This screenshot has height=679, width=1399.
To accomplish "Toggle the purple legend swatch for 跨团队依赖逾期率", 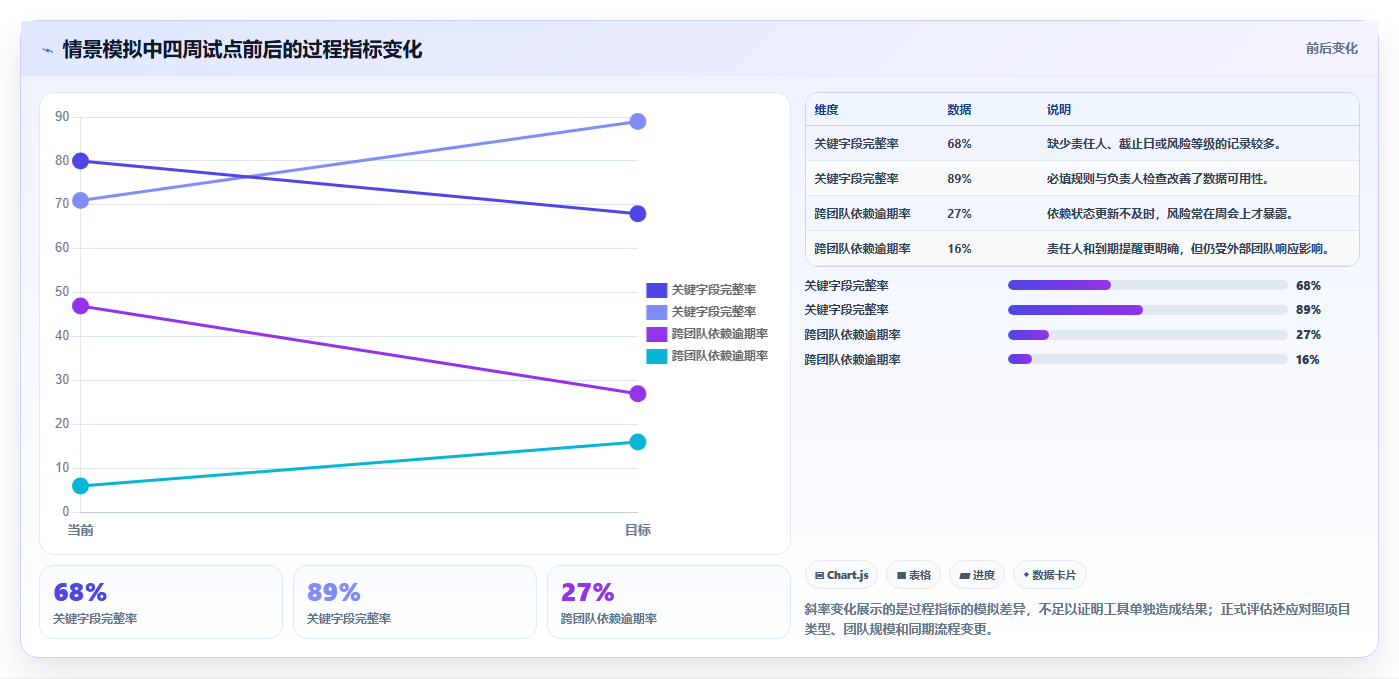I will [x=657, y=334].
